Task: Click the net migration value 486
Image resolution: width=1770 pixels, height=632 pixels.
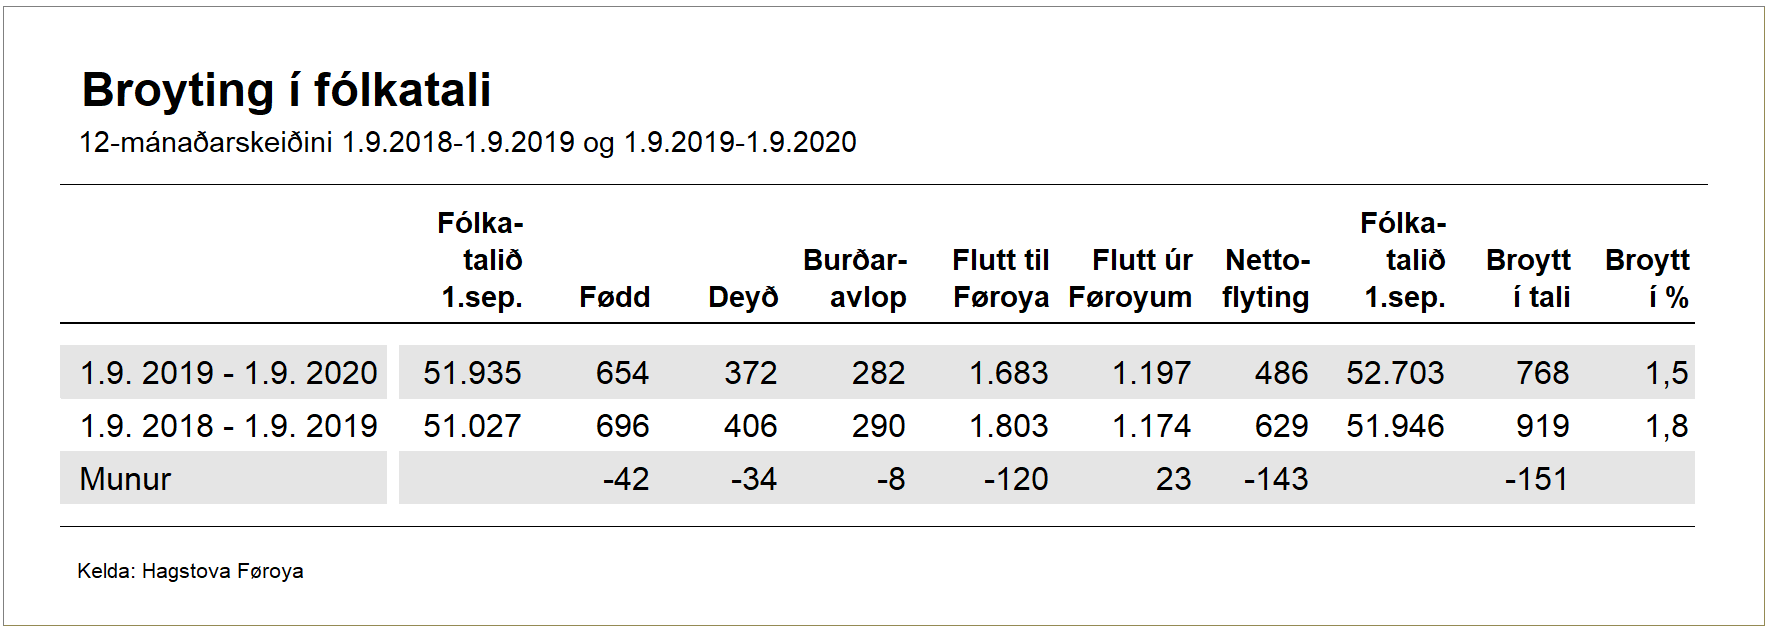Action: click(x=1281, y=373)
